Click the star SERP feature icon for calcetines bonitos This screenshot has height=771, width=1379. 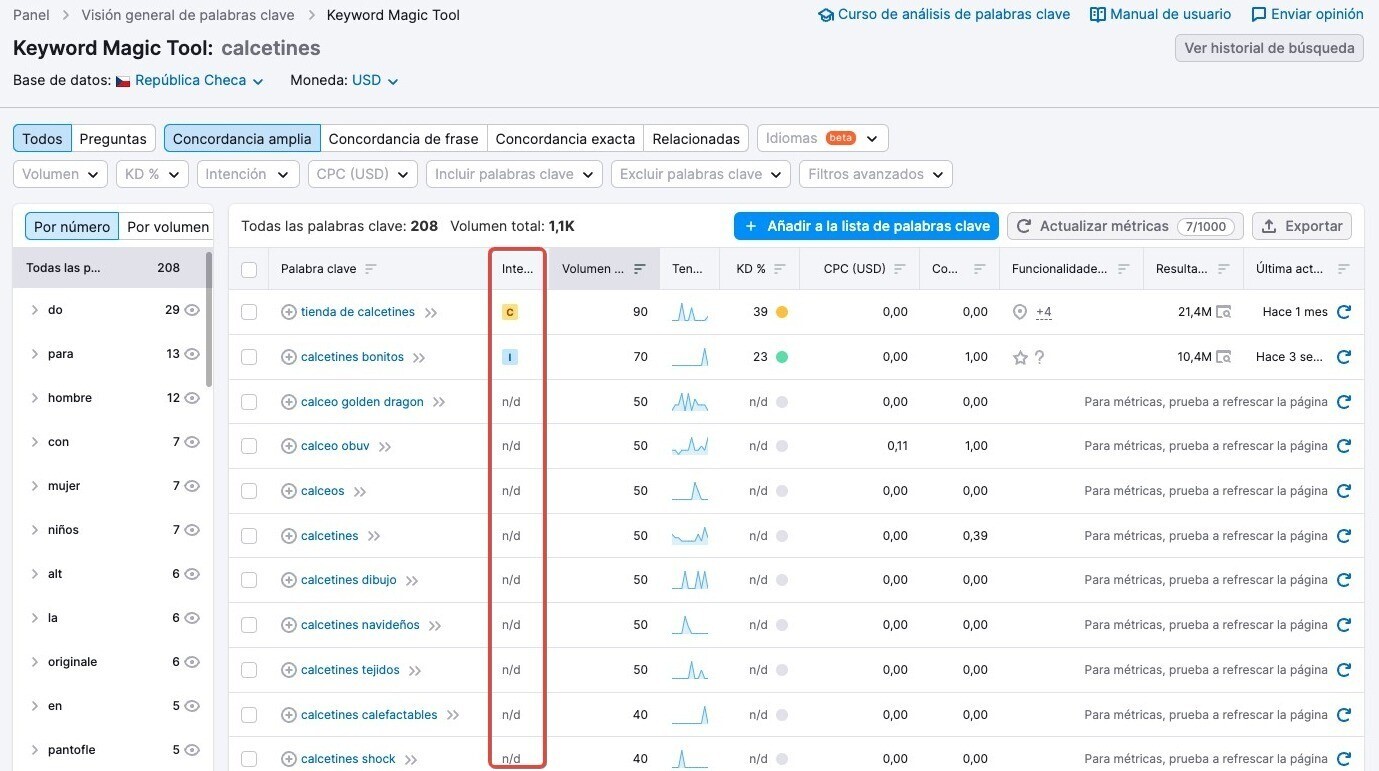[1020, 357]
